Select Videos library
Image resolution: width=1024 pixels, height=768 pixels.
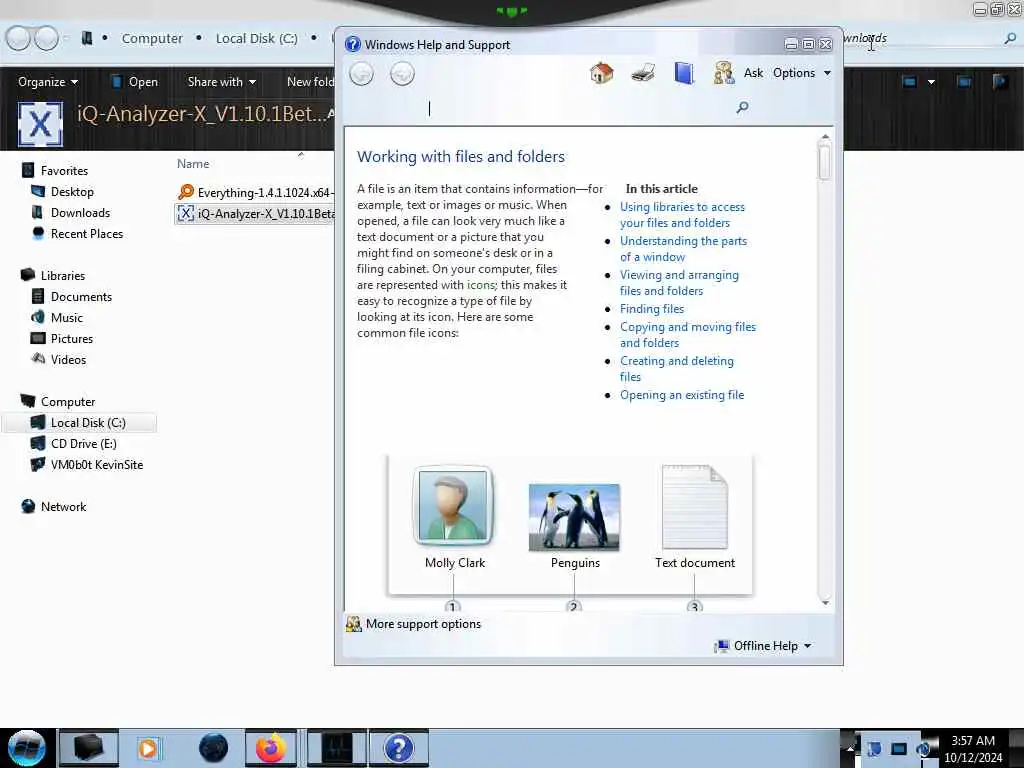coord(68,359)
